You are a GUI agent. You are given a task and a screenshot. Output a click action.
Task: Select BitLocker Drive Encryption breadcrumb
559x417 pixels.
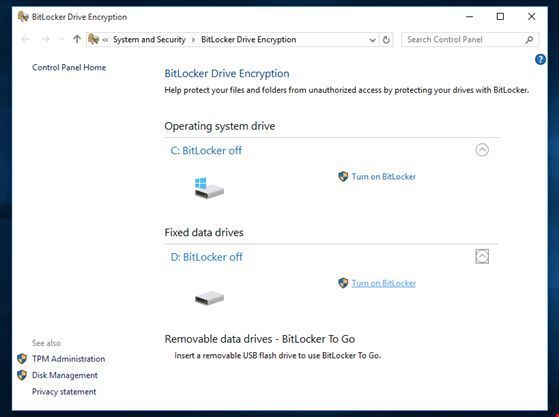(x=248, y=40)
